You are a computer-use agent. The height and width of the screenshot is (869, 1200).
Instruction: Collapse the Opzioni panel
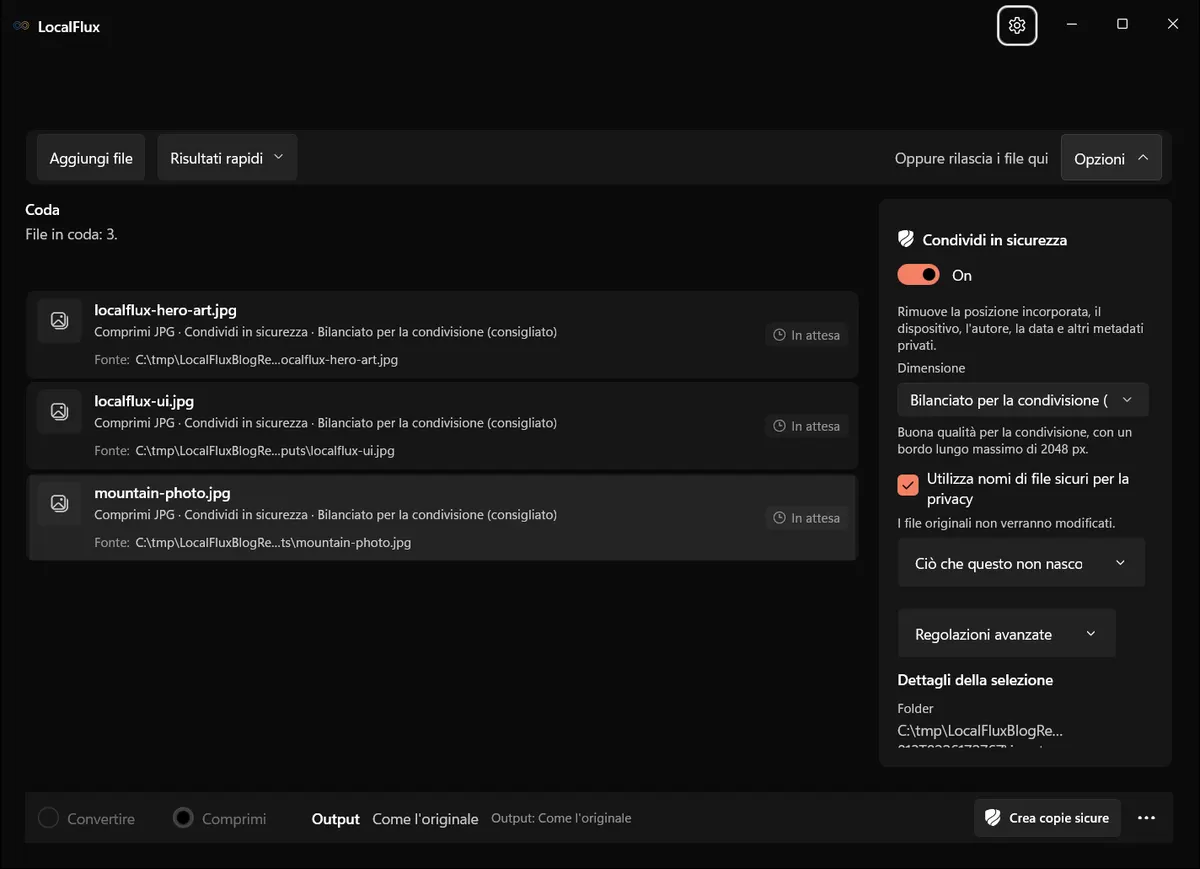[1111, 158]
